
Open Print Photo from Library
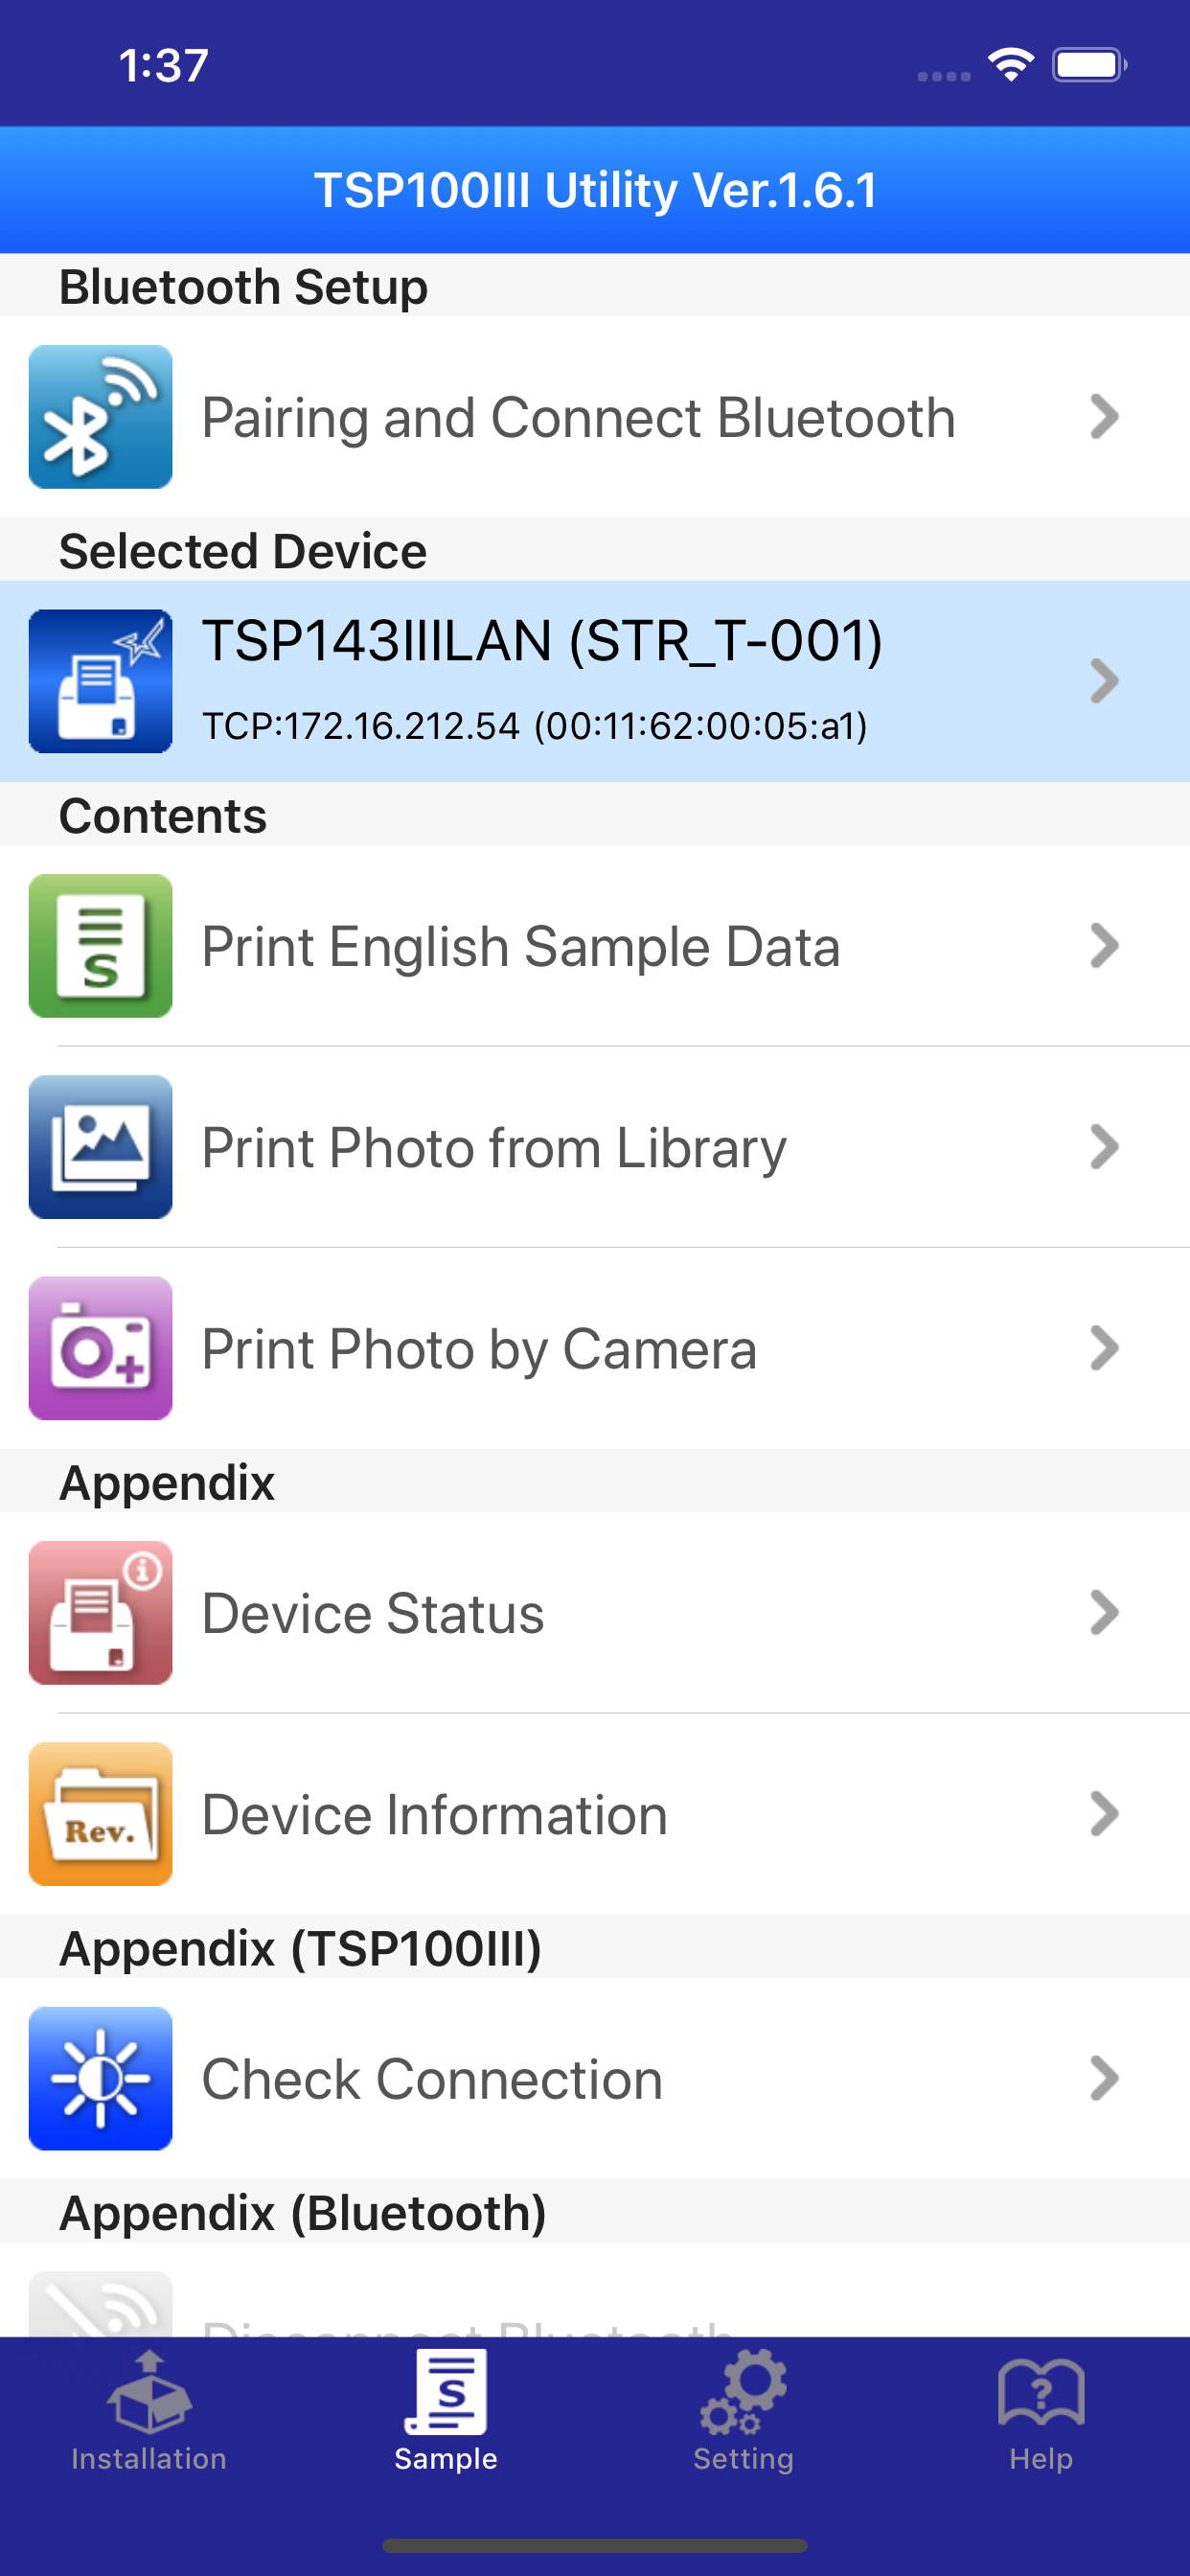[494, 1148]
